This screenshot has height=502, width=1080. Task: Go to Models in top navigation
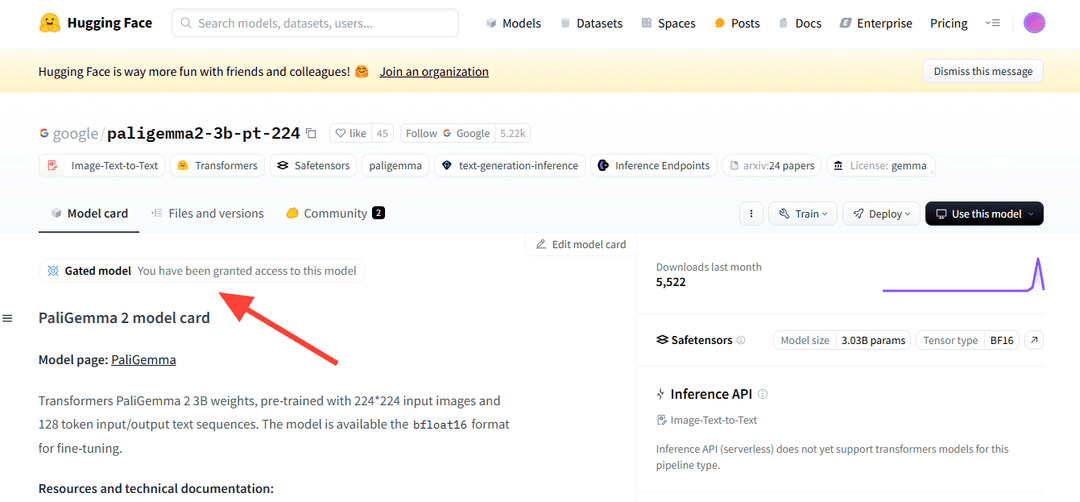click(x=513, y=23)
